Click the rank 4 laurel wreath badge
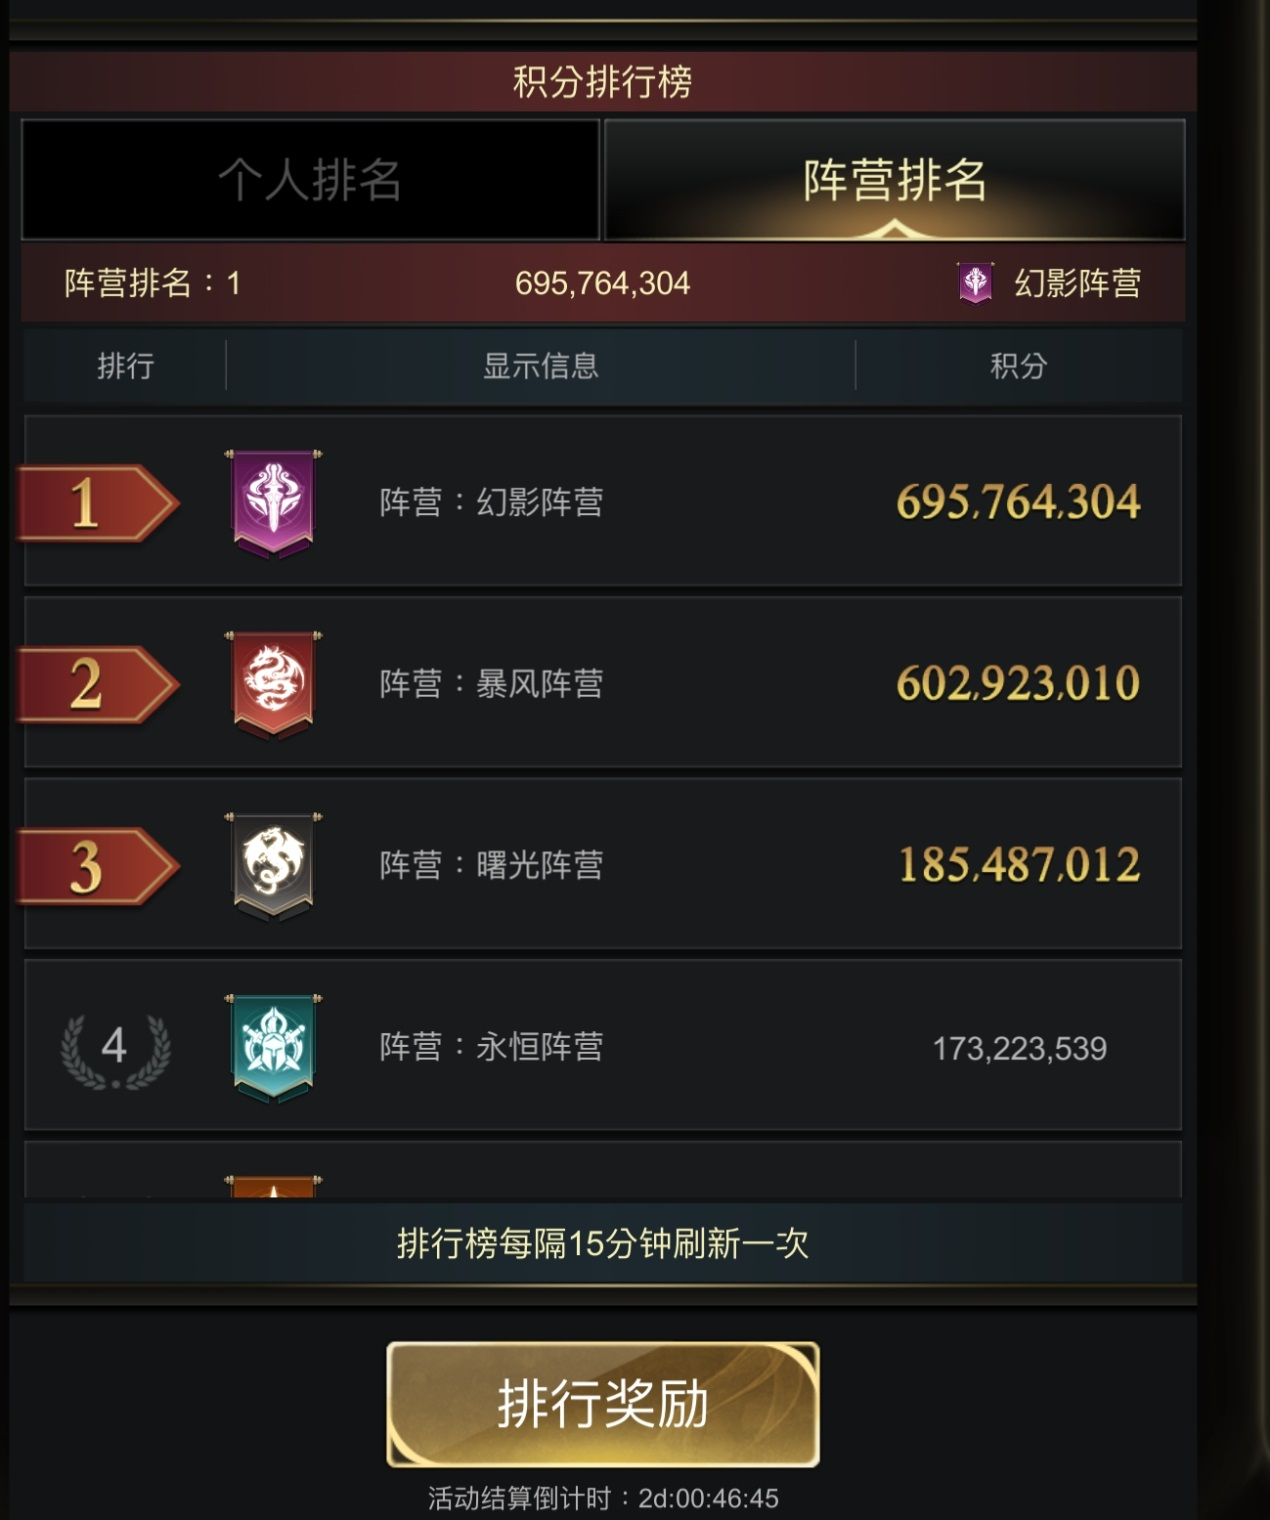This screenshot has height=1520, width=1270. click(x=115, y=1049)
